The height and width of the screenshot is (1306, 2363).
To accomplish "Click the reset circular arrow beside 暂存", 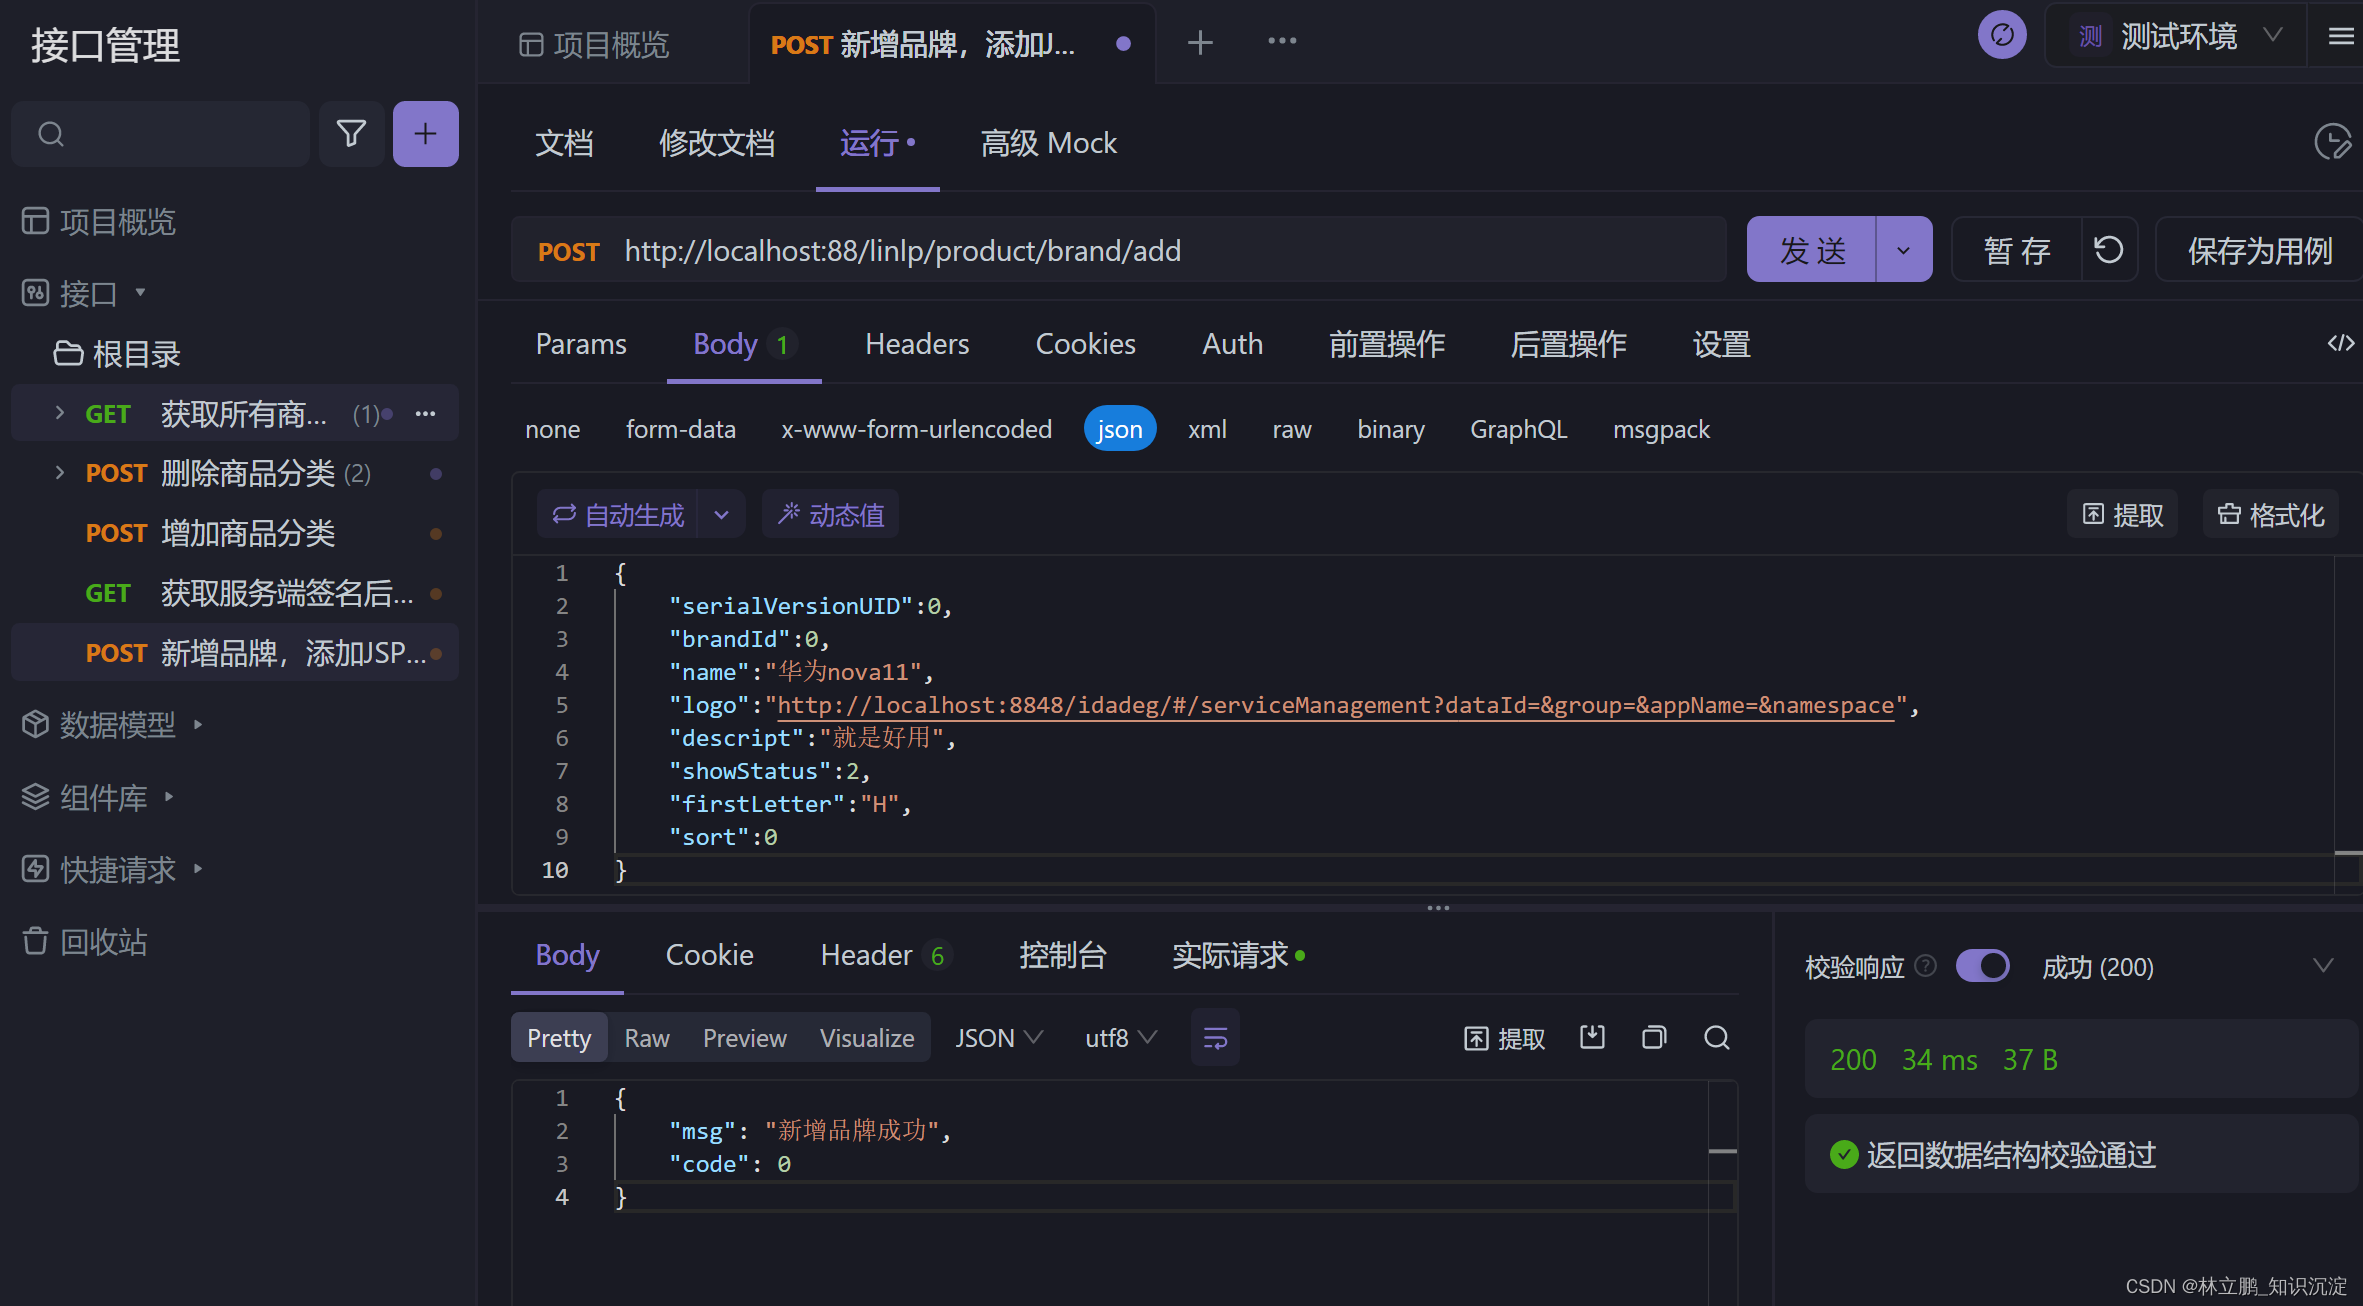I will coord(2109,249).
